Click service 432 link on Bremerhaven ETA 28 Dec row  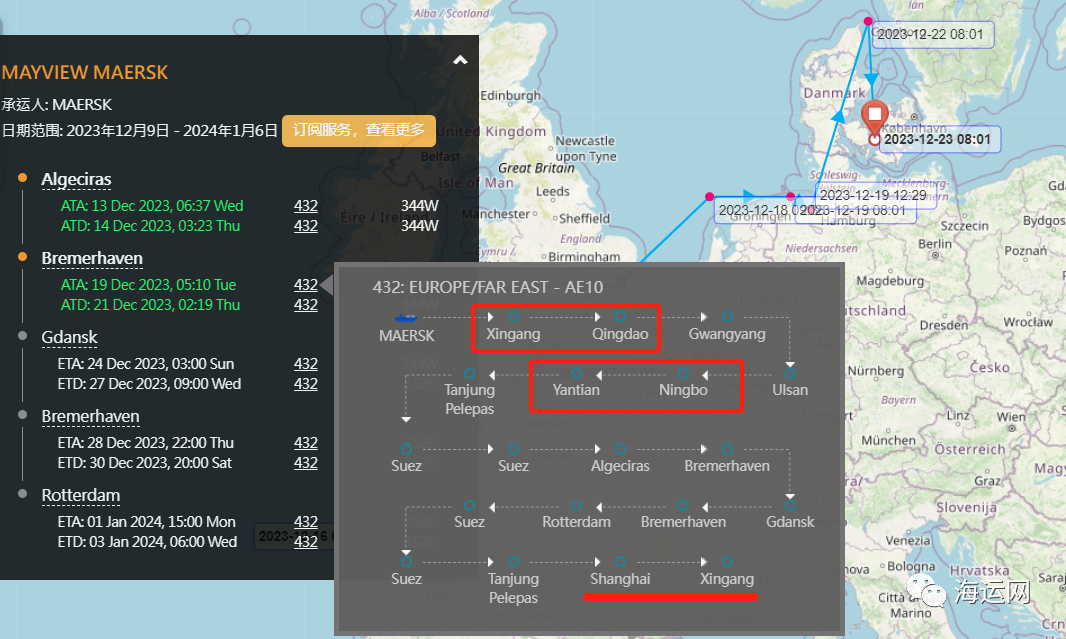coord(306,443)
